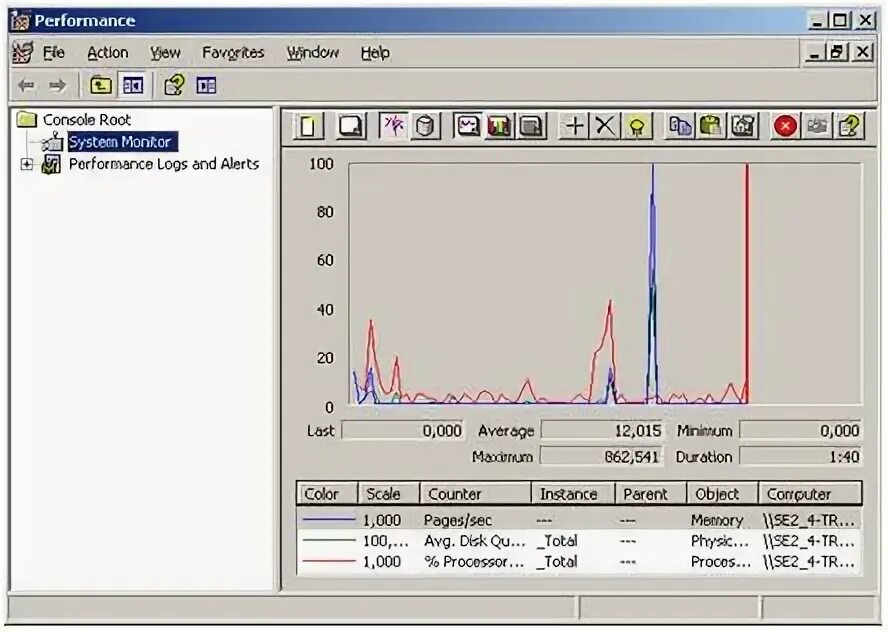
Task: Select the Avg. Disk Qu... counter name
Action: [475, 541]
